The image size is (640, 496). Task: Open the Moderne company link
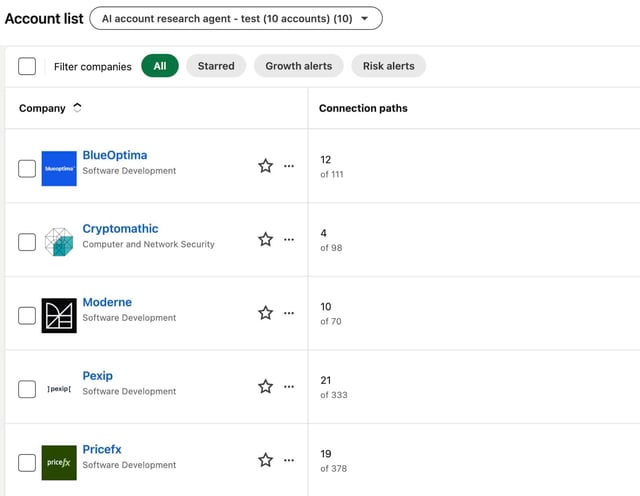point(107,302)
